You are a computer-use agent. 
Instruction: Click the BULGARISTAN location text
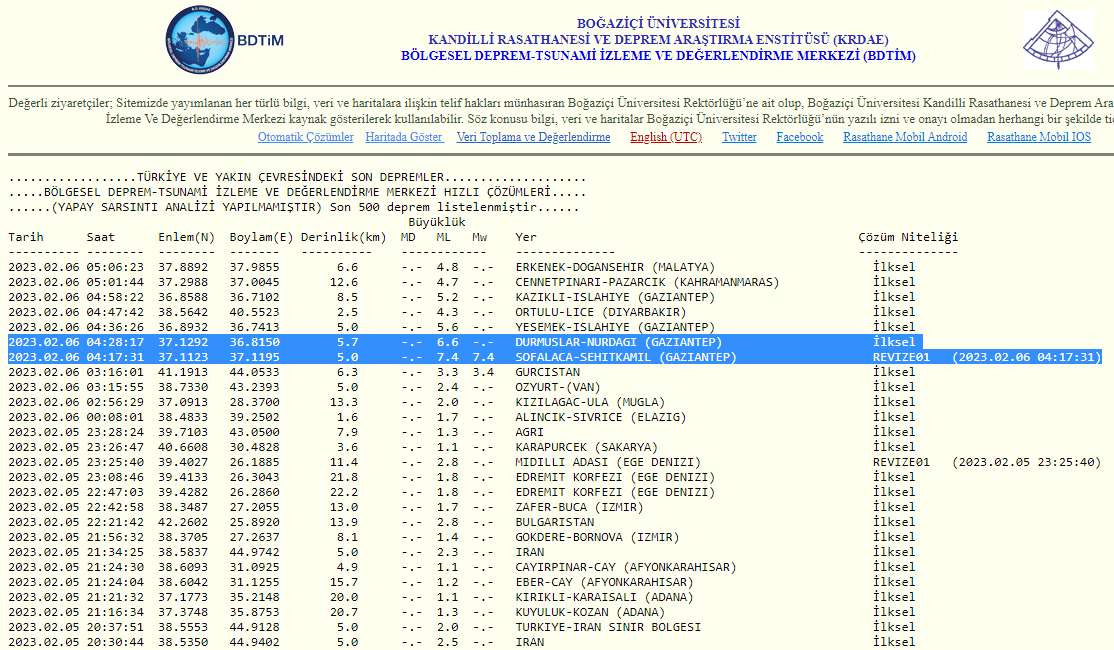[555, 522]
